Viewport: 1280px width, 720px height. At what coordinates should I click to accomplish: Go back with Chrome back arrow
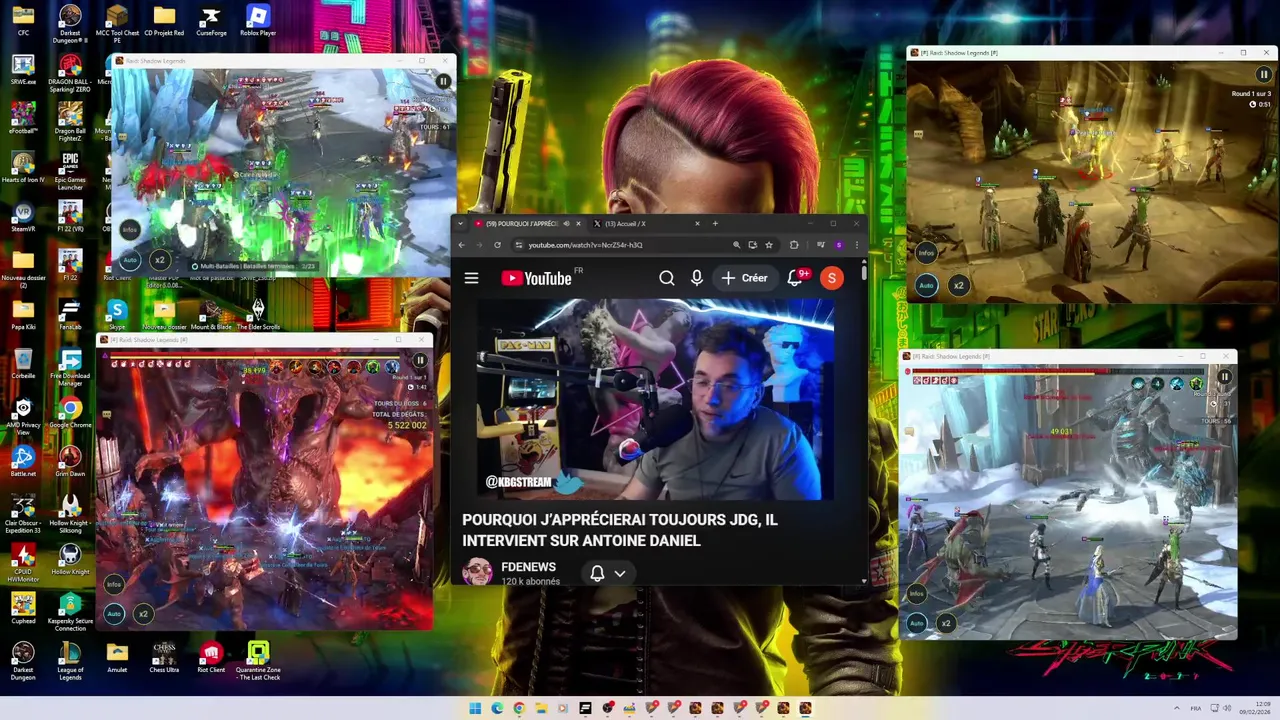(x=462, y=245)
